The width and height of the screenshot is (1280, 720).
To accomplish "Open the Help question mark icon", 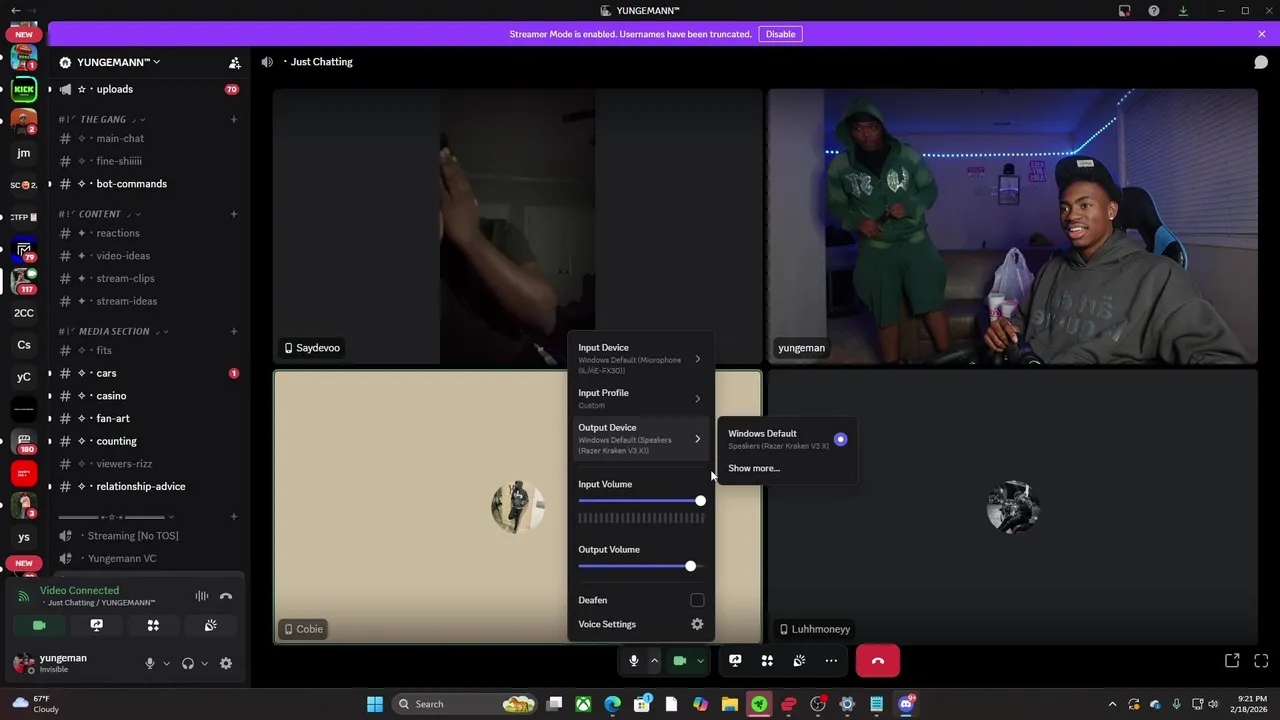I will point(1154,11).
